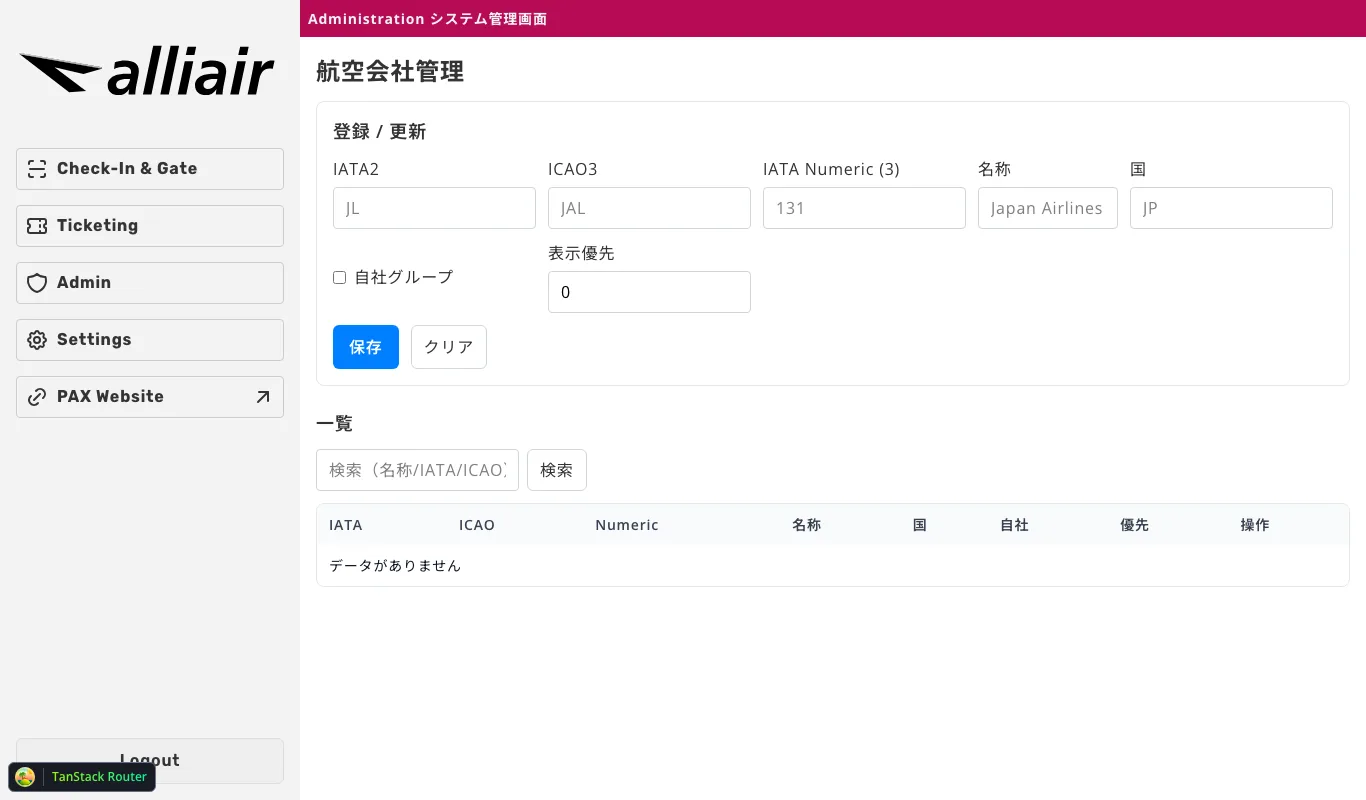Click the PAX Website link icon
This screenshot has width=1366, height=800.
coord(37,397)
